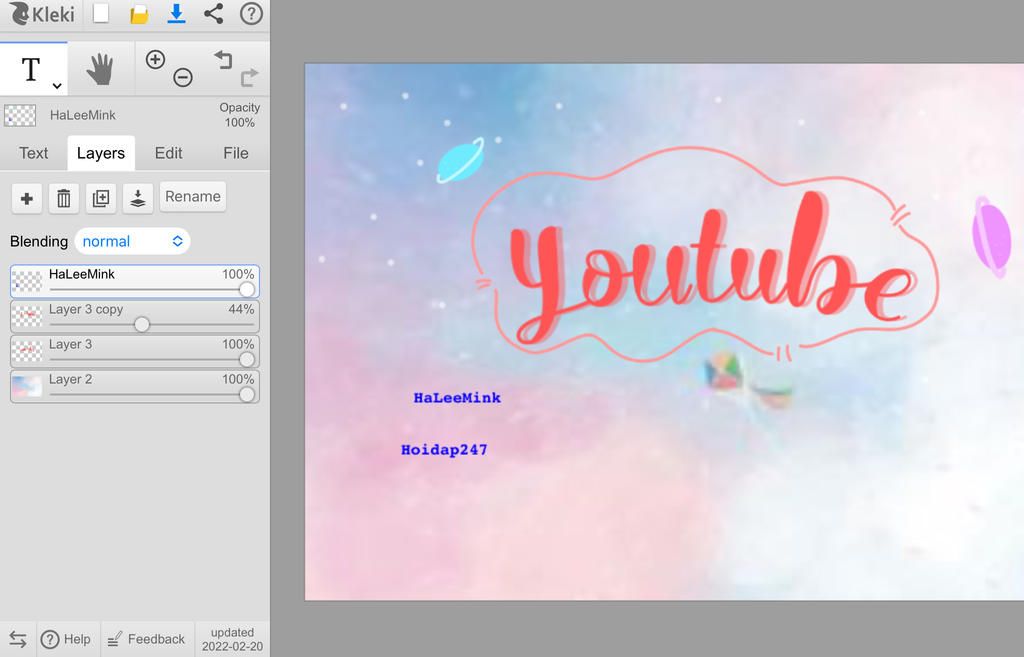Image resolution: width=1024 pixels, height=657 pixels.
Task: Click updated 2022-02-20 note
Action: (x=232, y=639)
